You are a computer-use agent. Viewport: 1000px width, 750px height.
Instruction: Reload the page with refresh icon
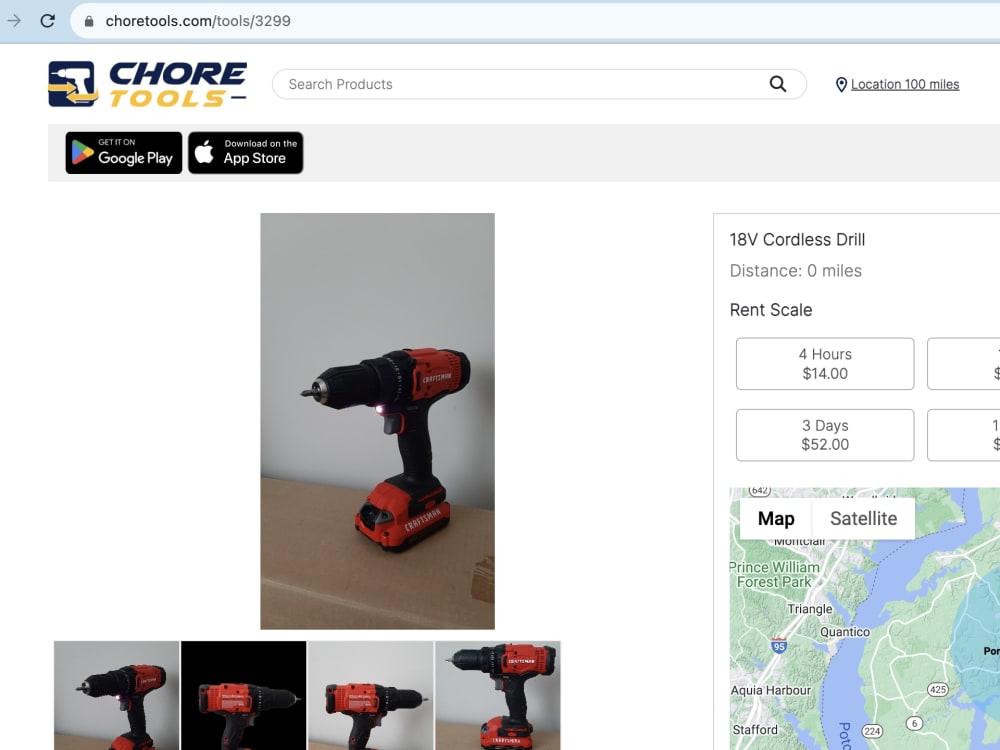[47, 20]
